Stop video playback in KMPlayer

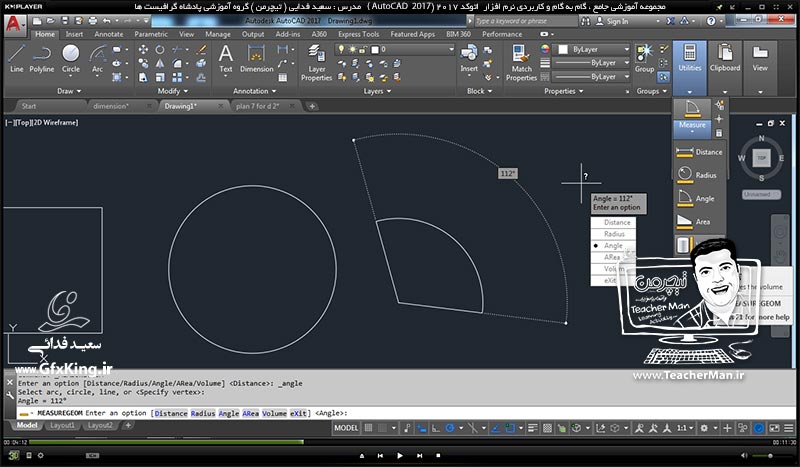tap(438, 455)
